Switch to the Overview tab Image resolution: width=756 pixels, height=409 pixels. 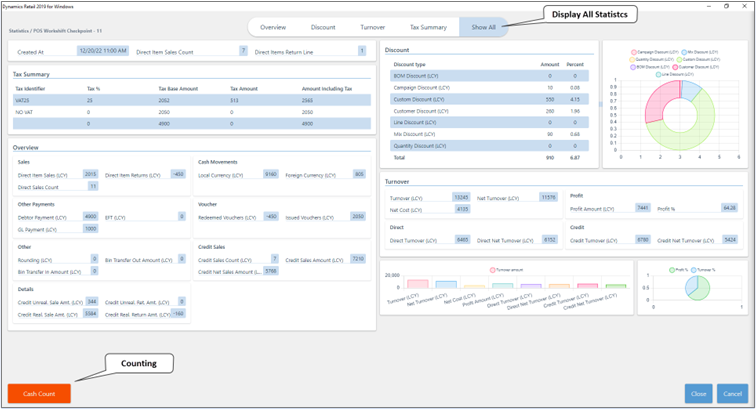tap(273, 27)
